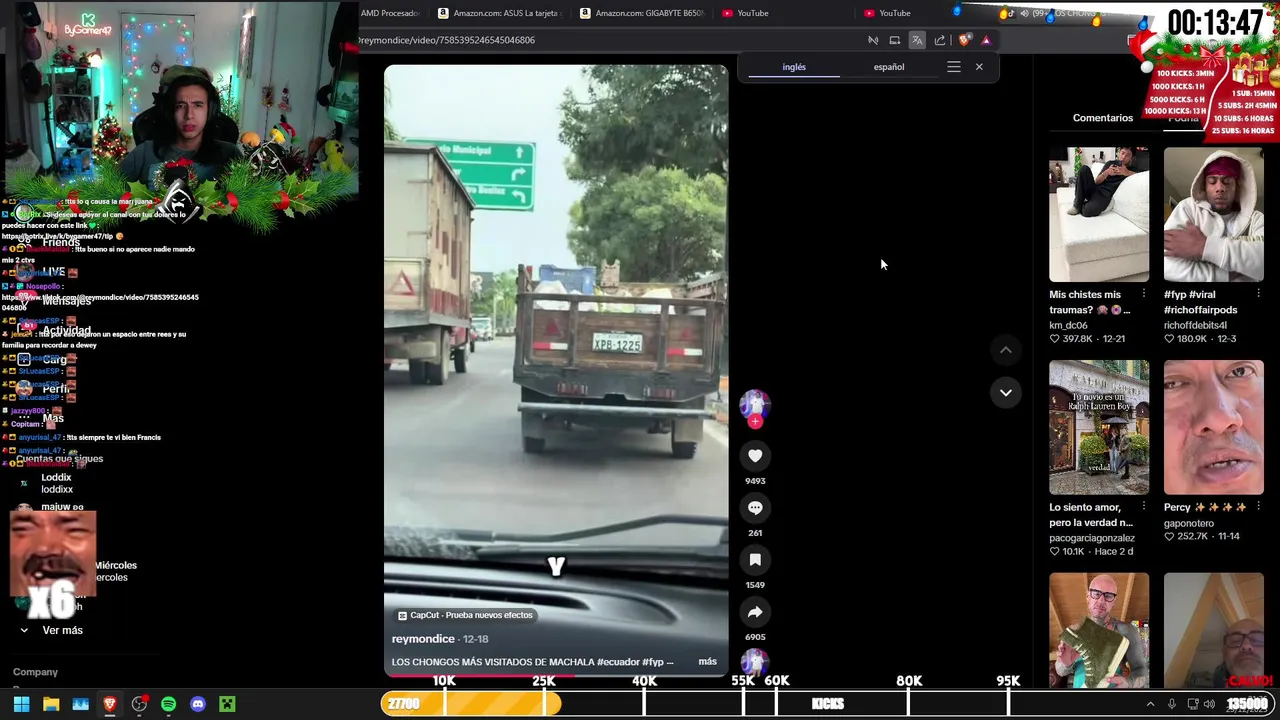Switch to the second YouTube tab
The height and width of the screenshot is (720, 1280).
coord(910,13)
